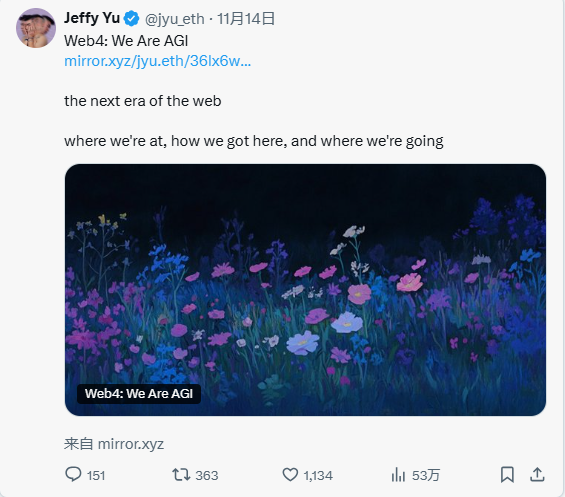Image resolution: width=565 pixels, height=497 pixels.
Task: Open the @jyu_eth handle
Action: (x=174, y=19)
